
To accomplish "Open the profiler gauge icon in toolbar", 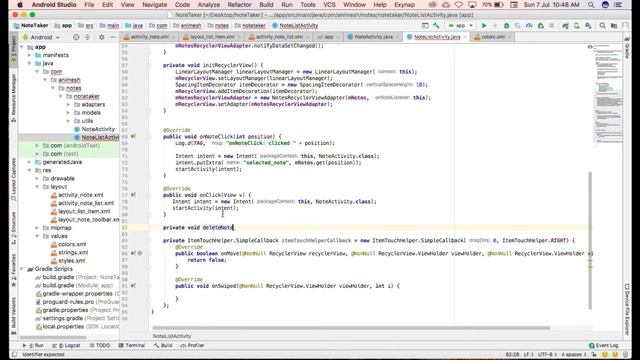I will pyautogui.click(x=529, y=25).
